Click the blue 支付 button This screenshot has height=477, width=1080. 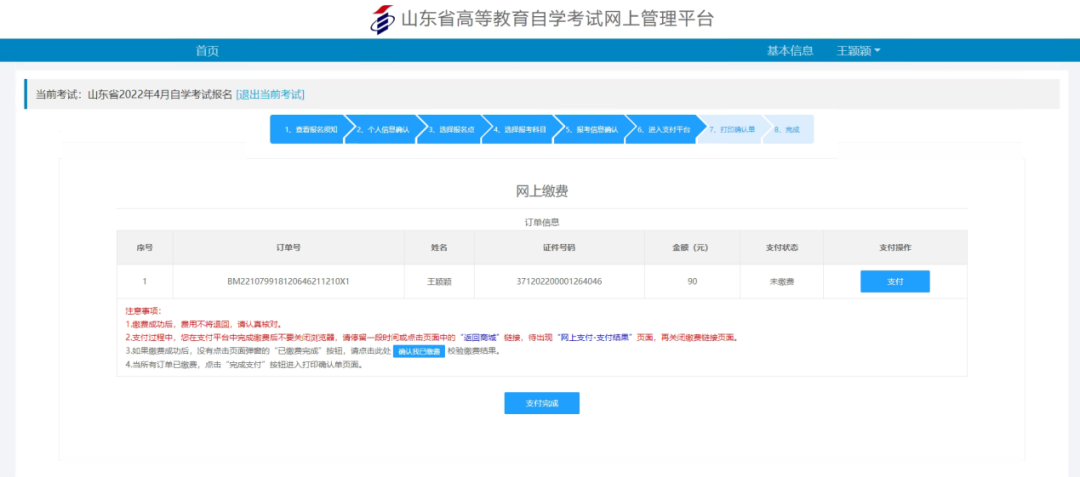click(x=895, y=282)
